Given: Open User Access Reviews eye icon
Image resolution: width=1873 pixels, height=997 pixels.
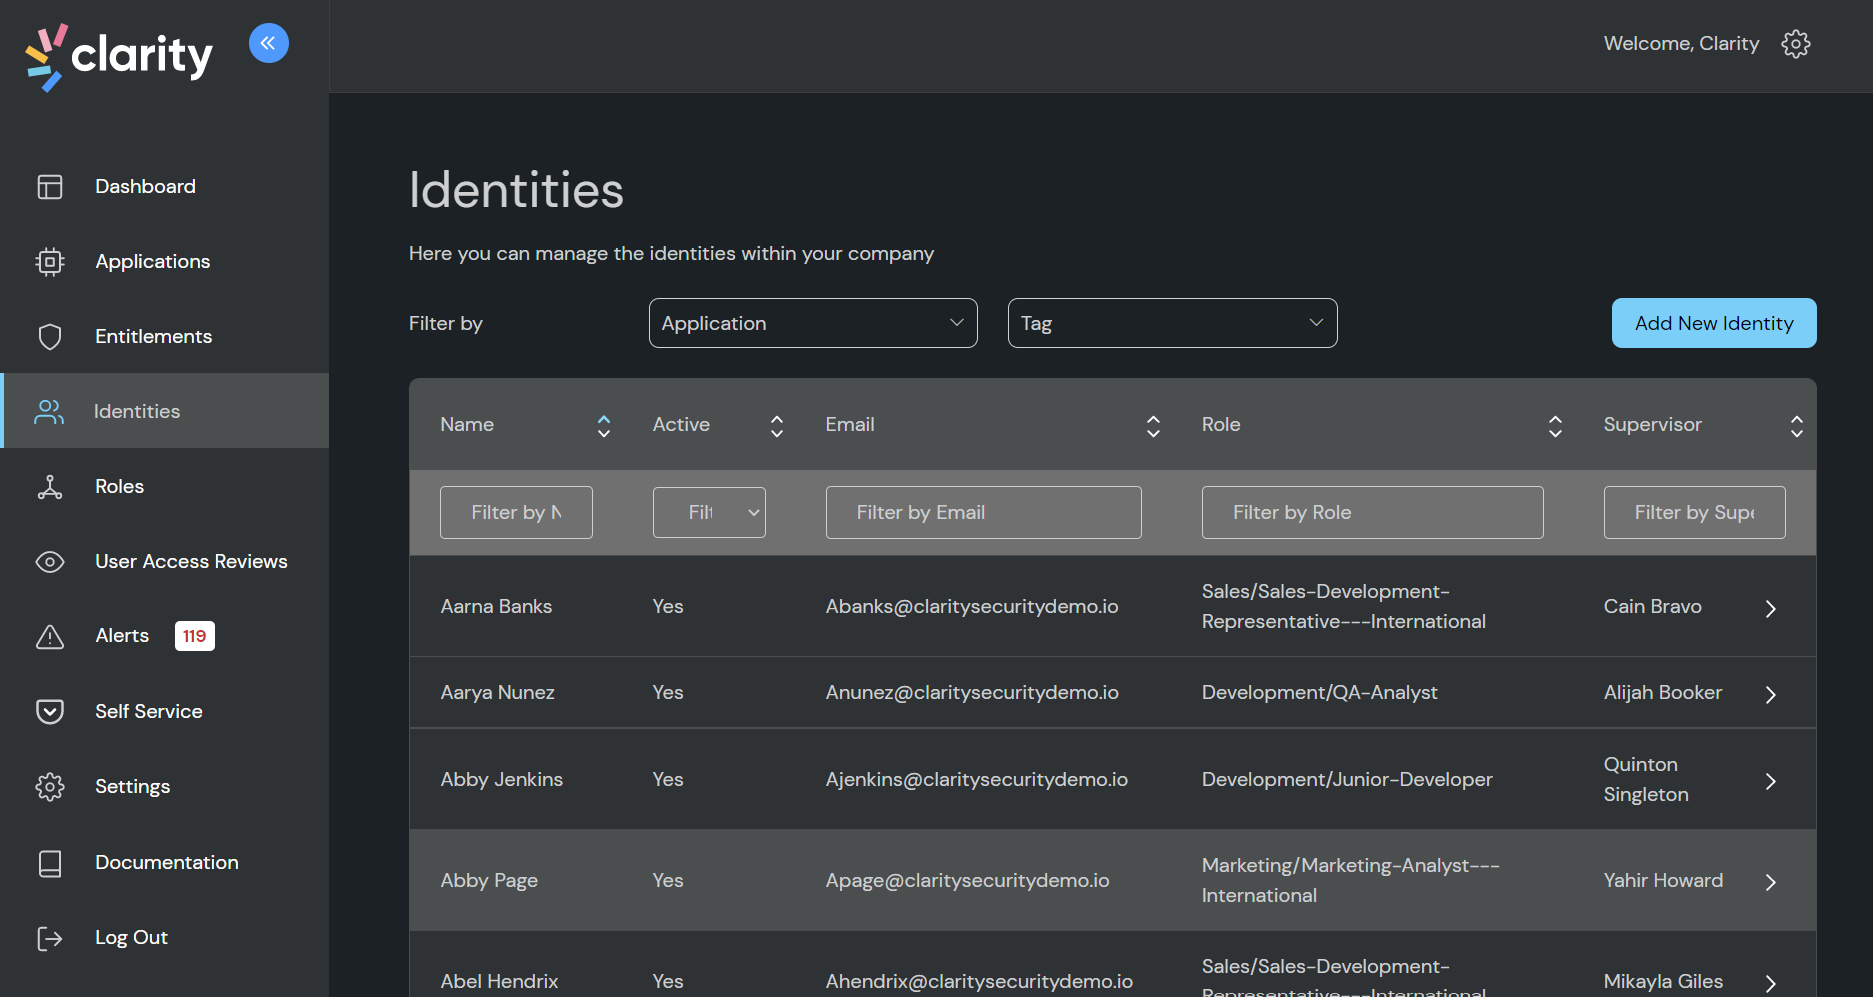Looking at the screenshot, I should [x=50, y=561].
